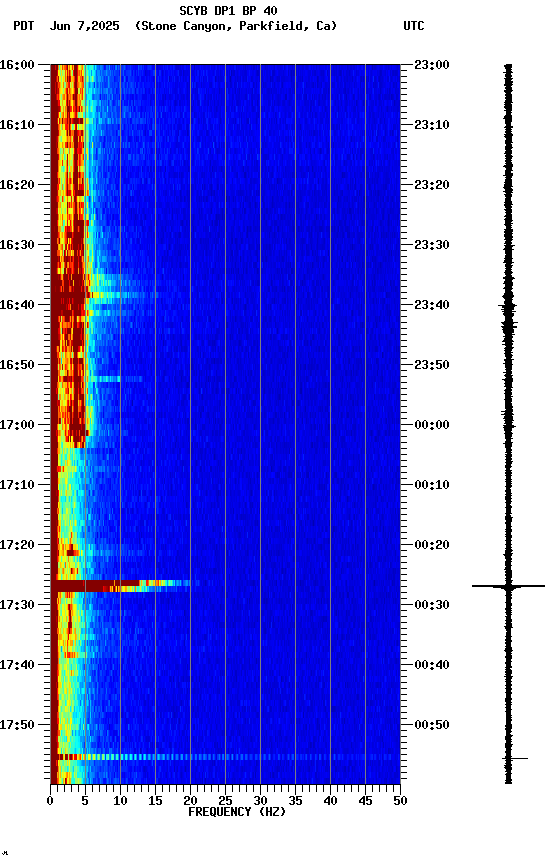Click the '00:40' UTC time label

coord(432,666)
